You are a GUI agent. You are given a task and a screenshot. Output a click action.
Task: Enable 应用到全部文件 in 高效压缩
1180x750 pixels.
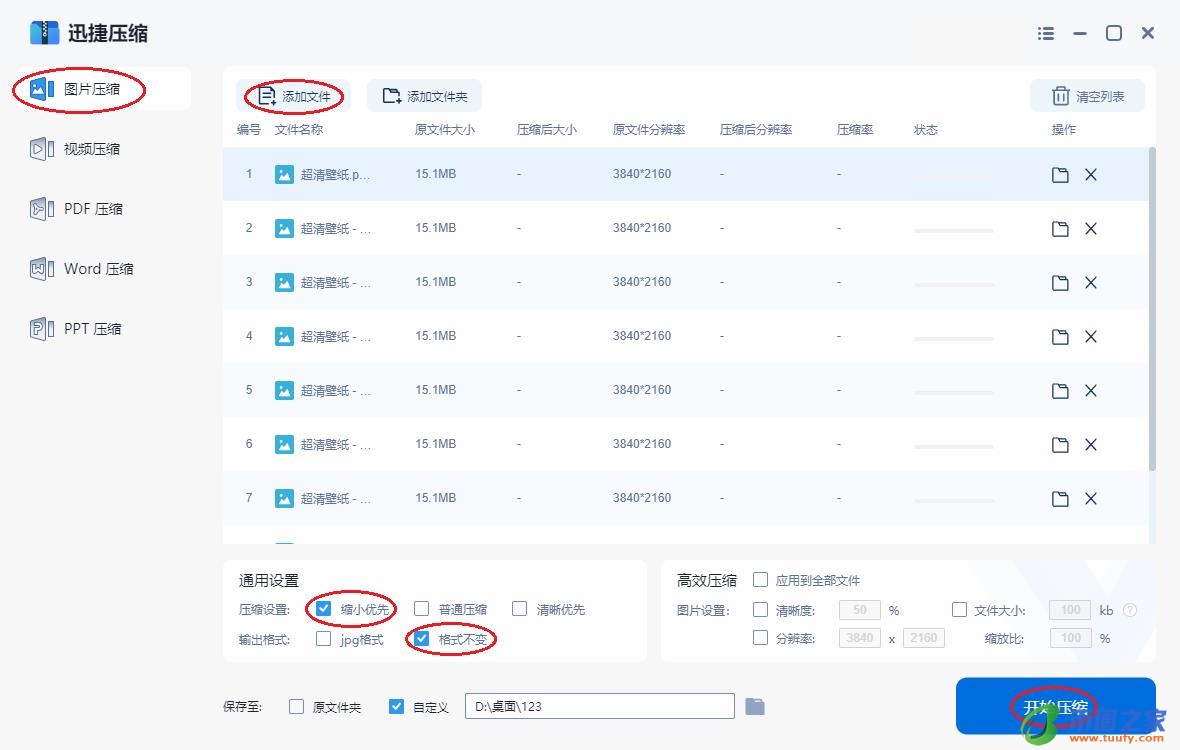(760, 579)
